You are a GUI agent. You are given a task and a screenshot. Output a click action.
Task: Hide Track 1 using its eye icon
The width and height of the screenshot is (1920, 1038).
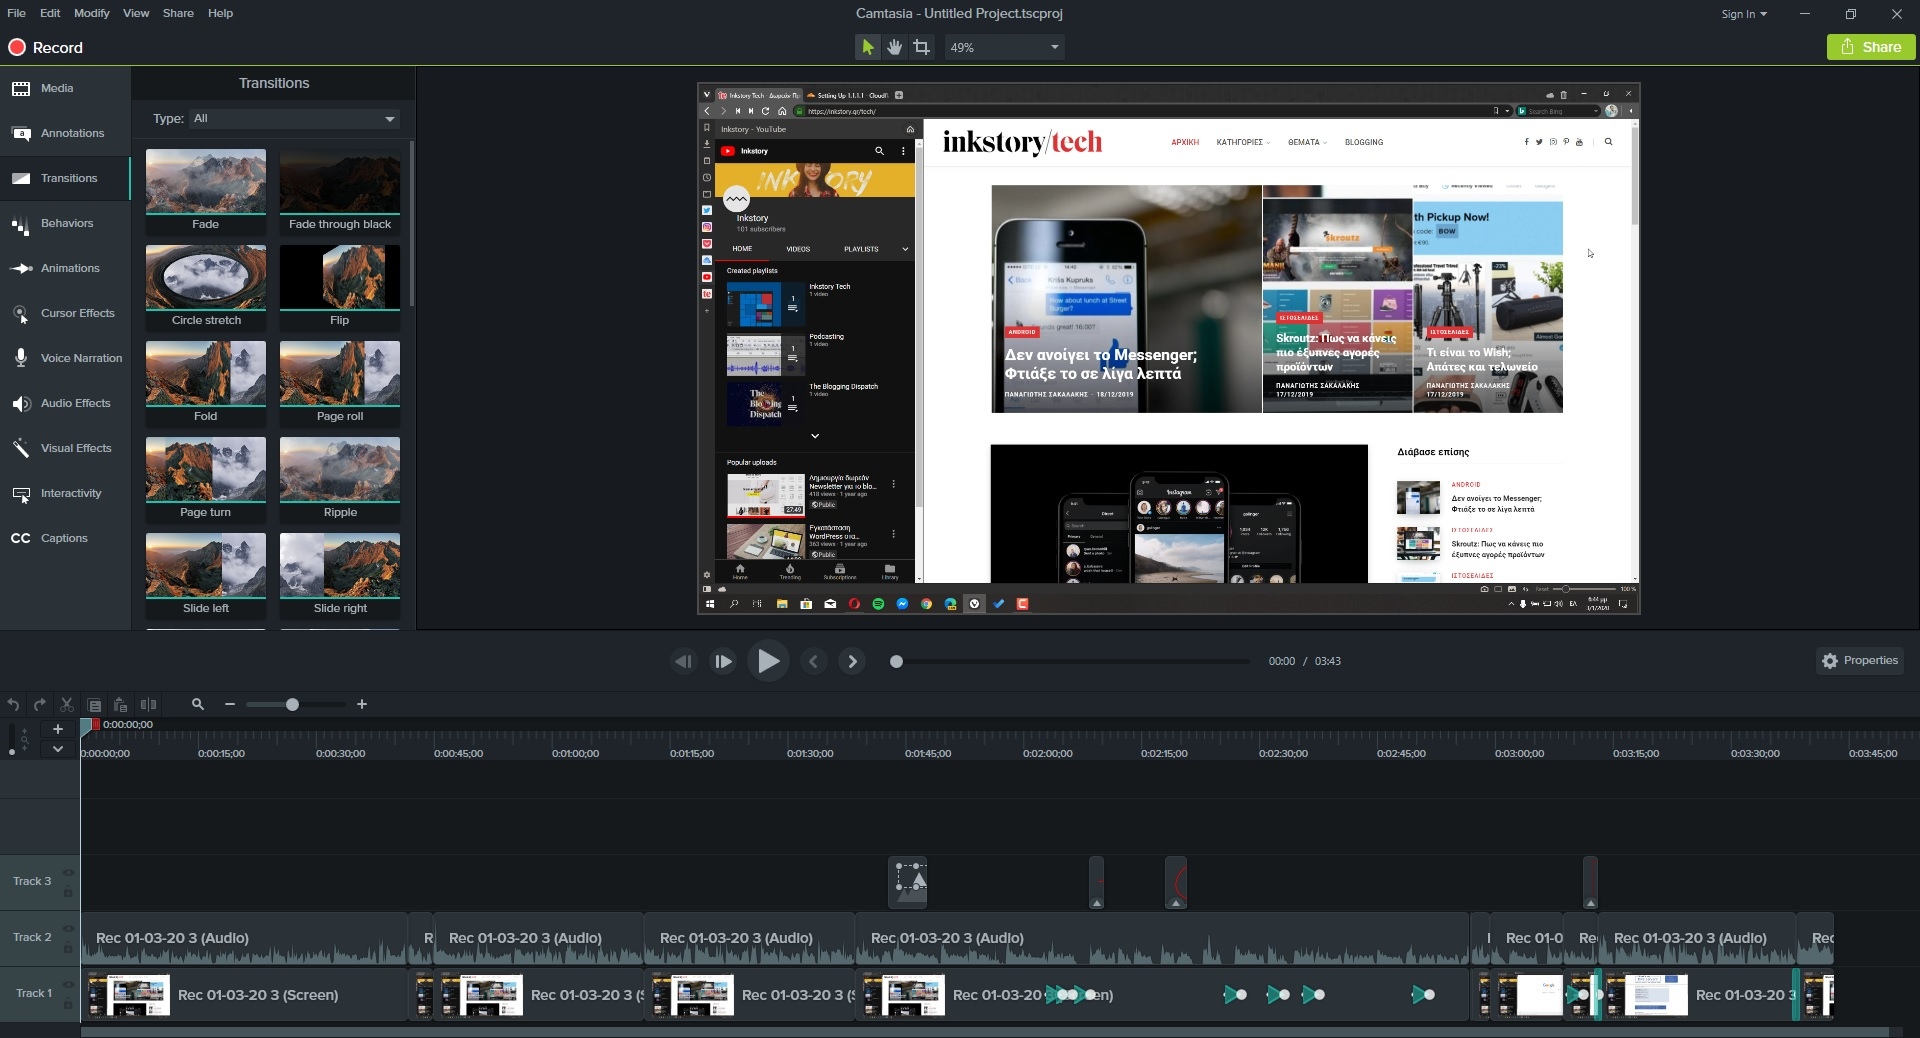pos(68,984)
